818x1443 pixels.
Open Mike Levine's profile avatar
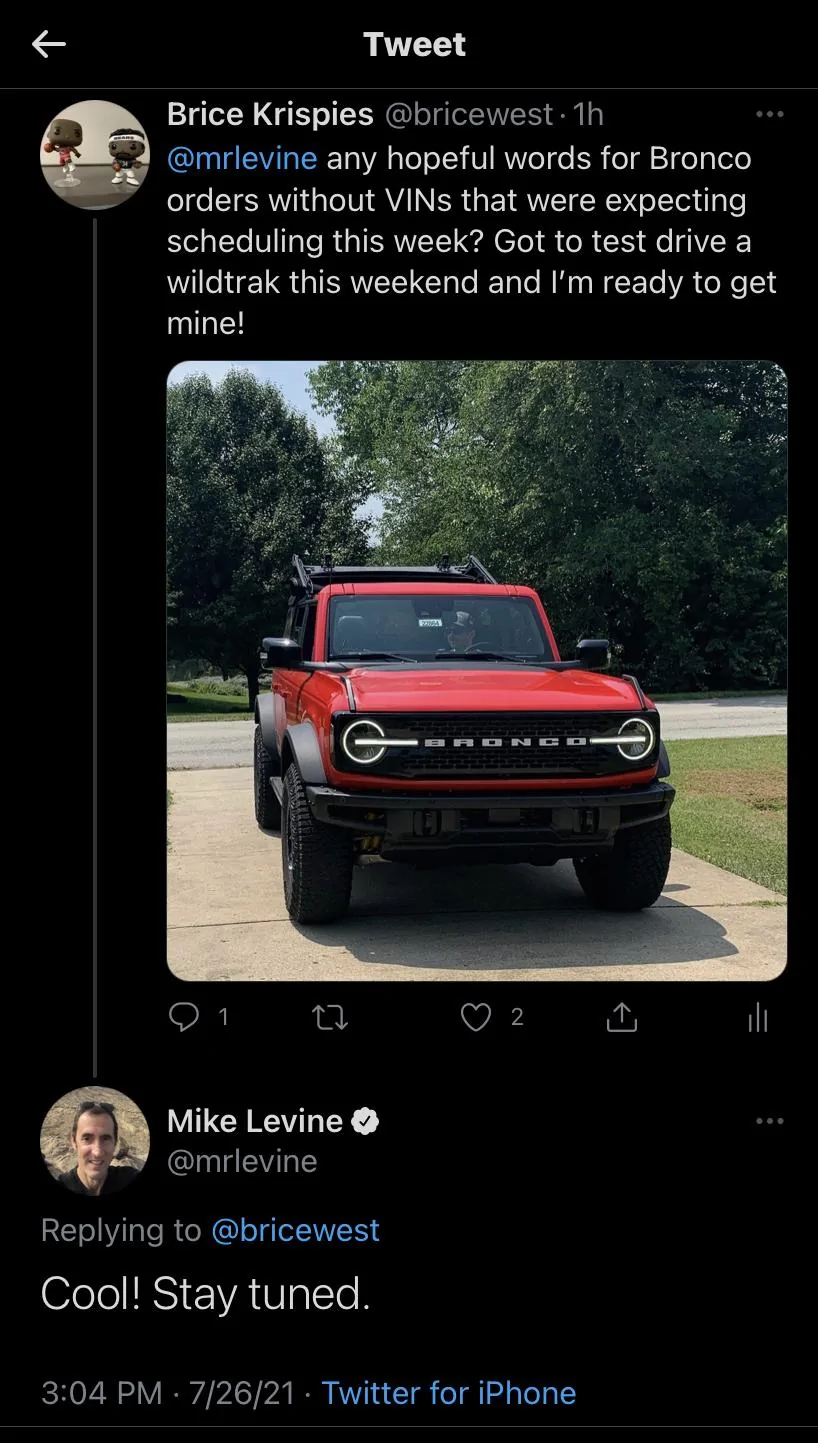click(x=95, y=1141)
